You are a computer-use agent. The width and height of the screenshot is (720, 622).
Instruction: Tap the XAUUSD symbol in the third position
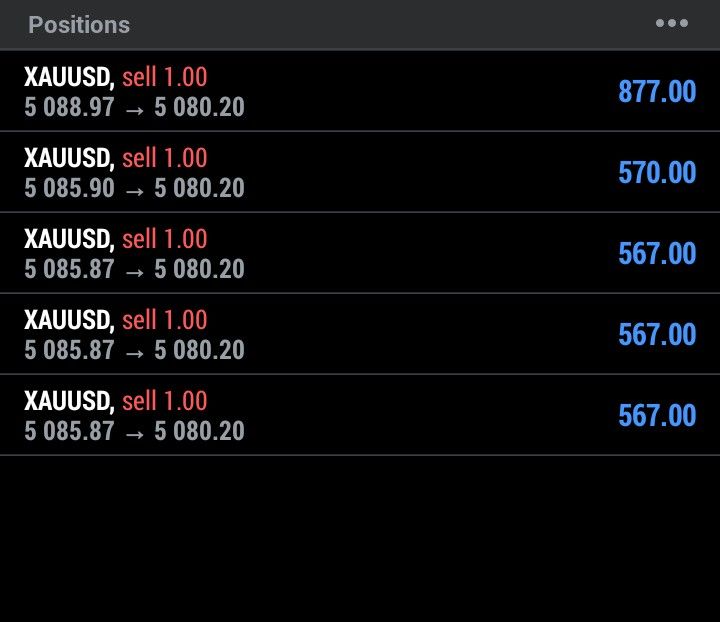pos(68,239)
